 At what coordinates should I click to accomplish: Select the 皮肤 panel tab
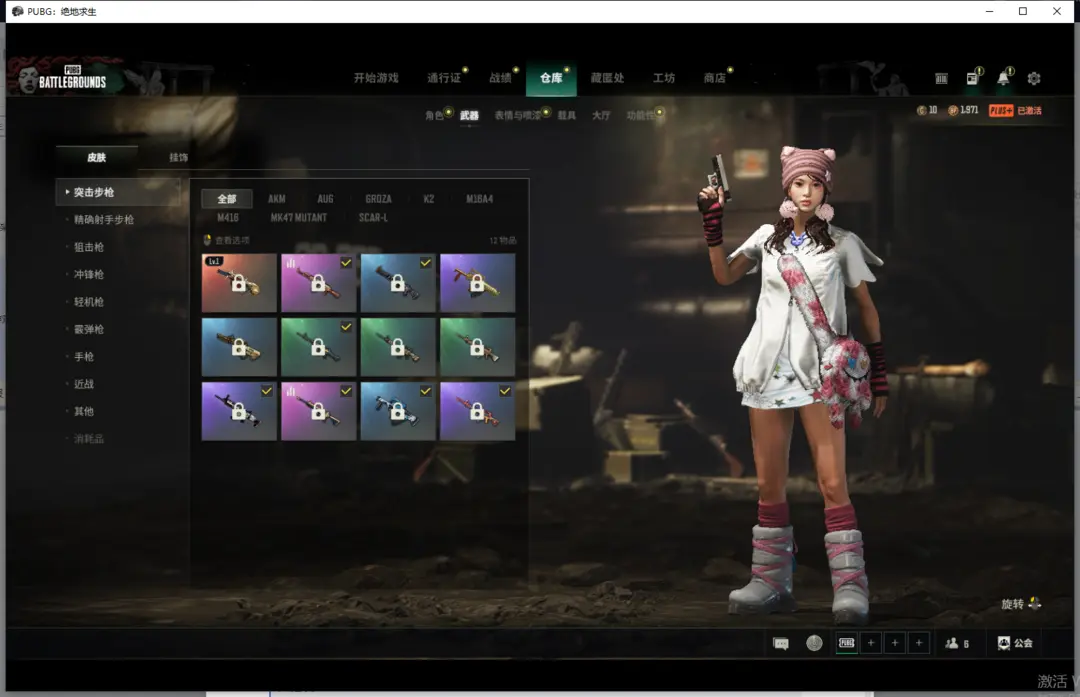(96, 157)
